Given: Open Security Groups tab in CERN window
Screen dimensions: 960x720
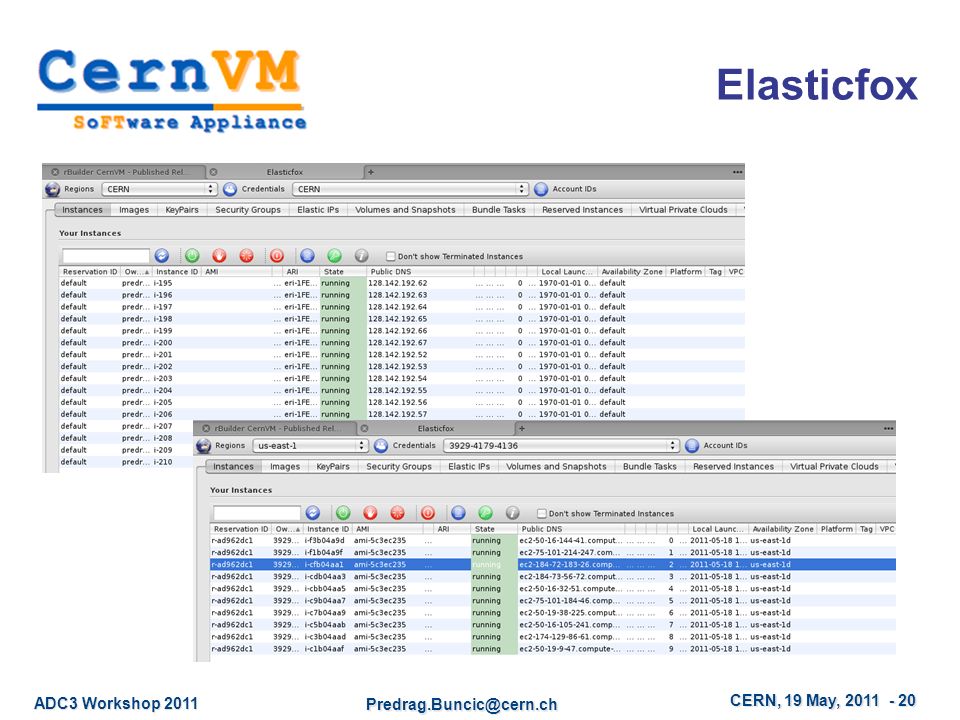Looking at the screenshot, I should [x=248, y=209].
